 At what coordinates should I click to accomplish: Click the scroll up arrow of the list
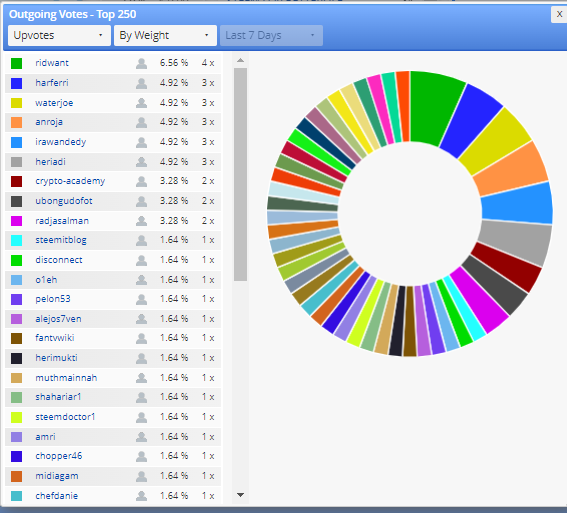(240, 60)
